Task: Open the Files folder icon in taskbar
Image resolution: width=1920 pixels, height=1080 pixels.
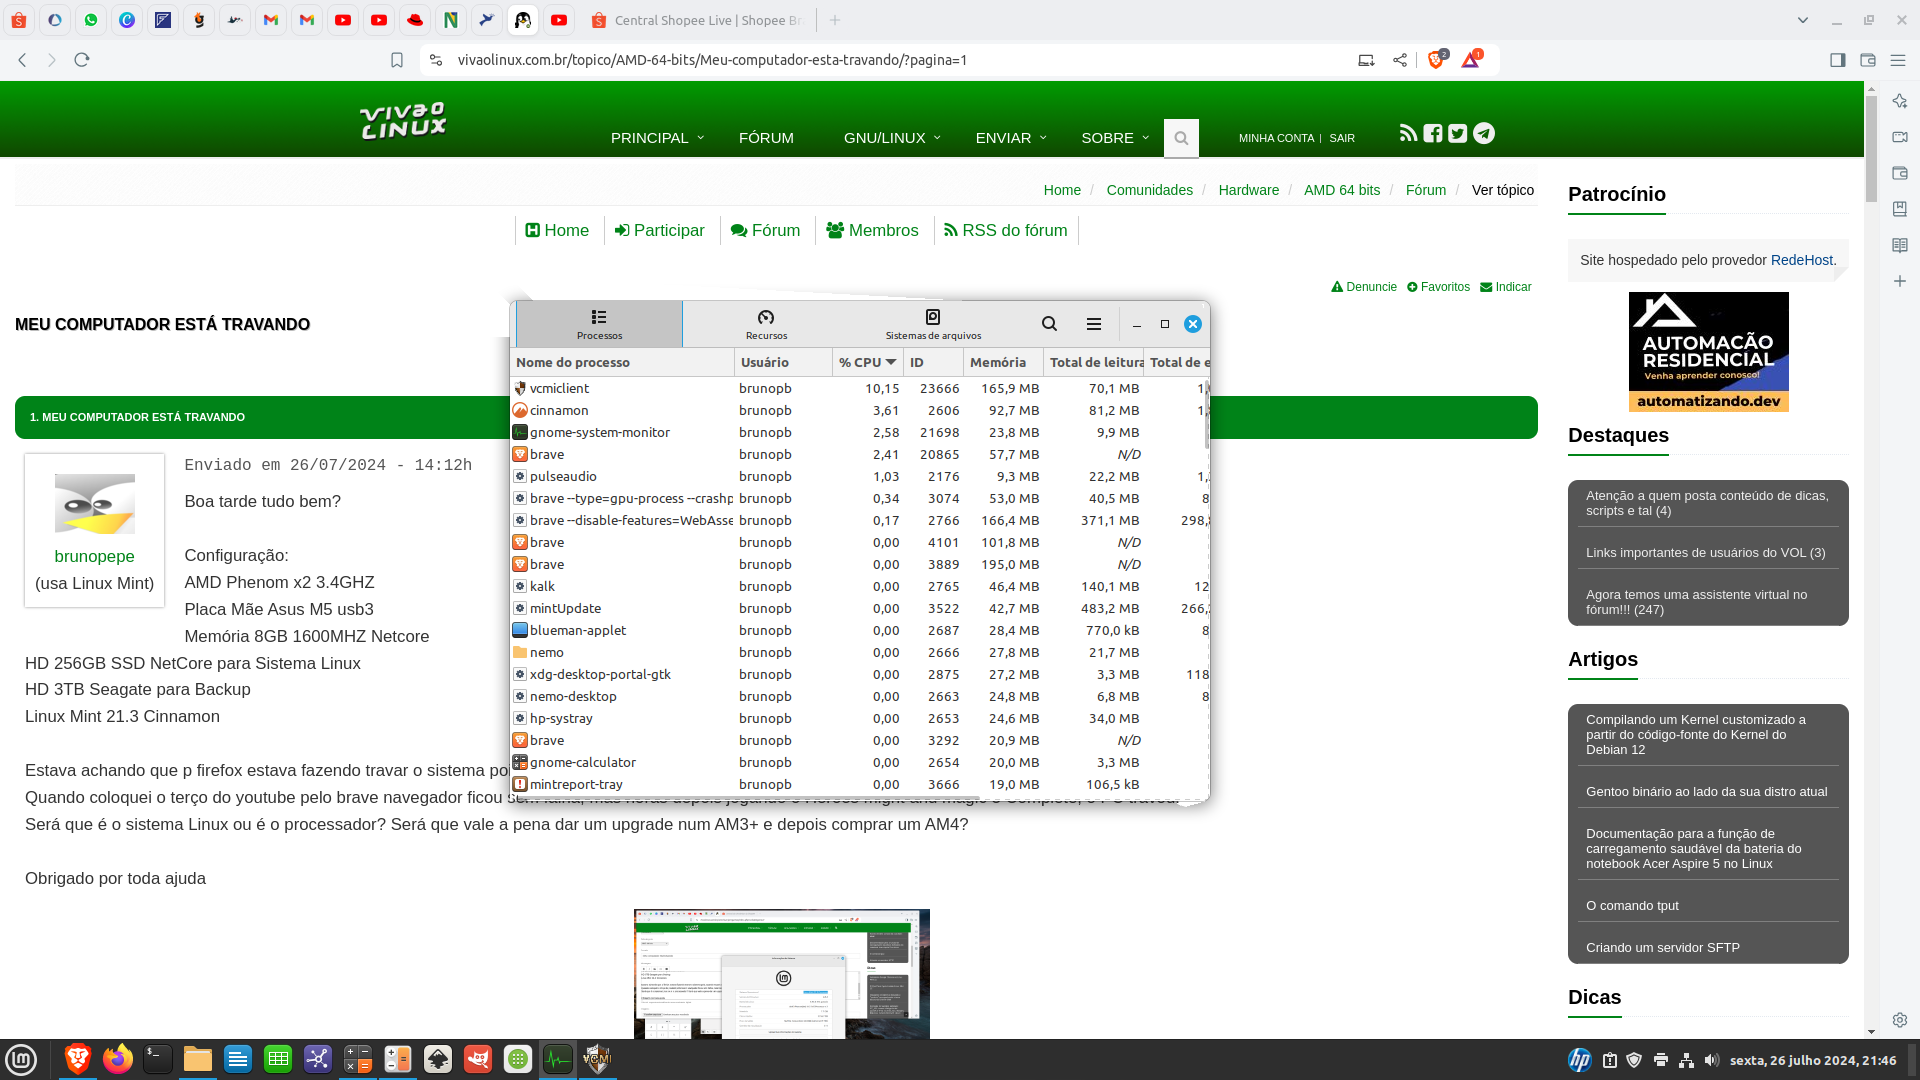Action: click(x=197, y=1059)
